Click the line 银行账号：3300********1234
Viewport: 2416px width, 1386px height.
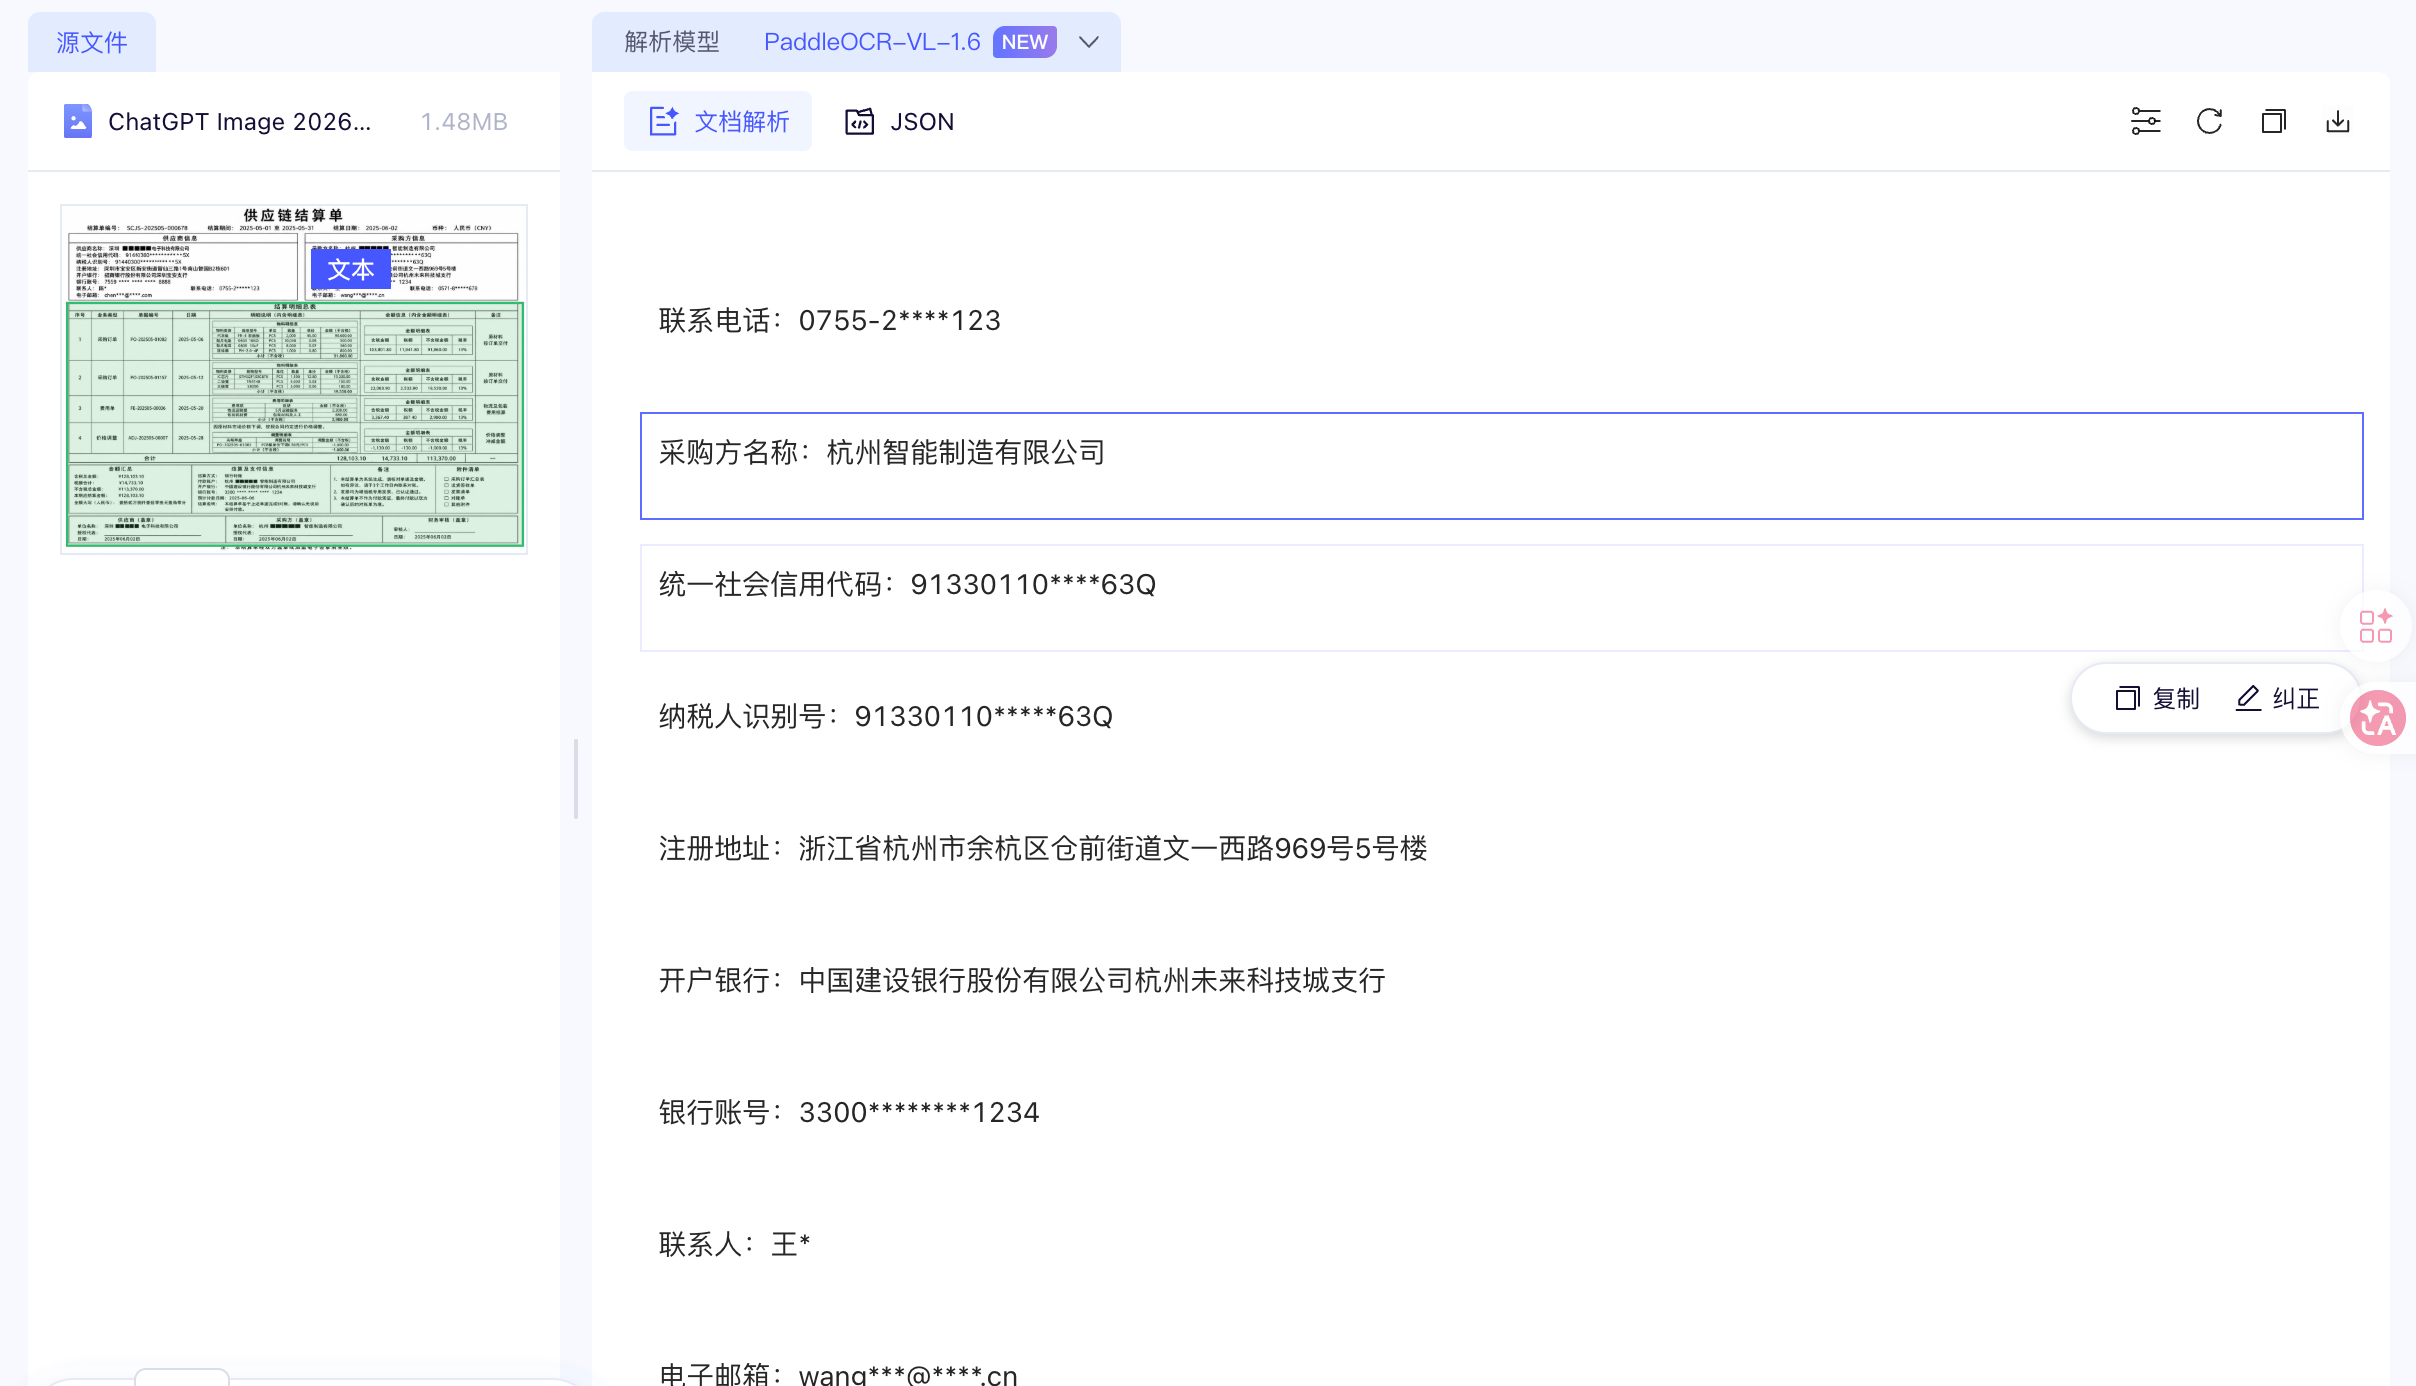pyautogui.click(x=849, y=1112)
